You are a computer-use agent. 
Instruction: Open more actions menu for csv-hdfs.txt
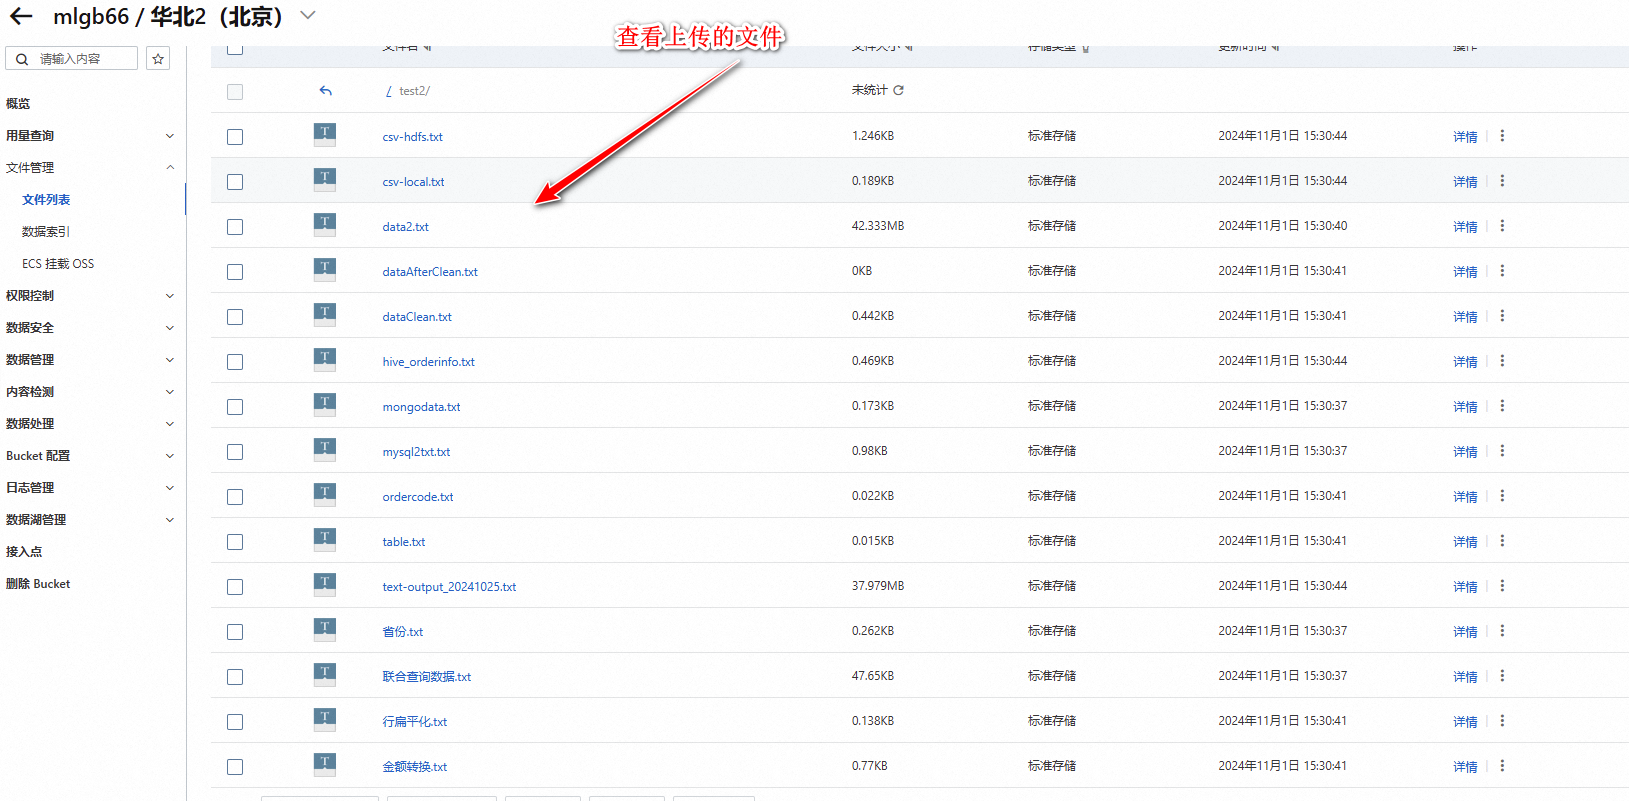pyautogui.click(x=1502, y=136)
